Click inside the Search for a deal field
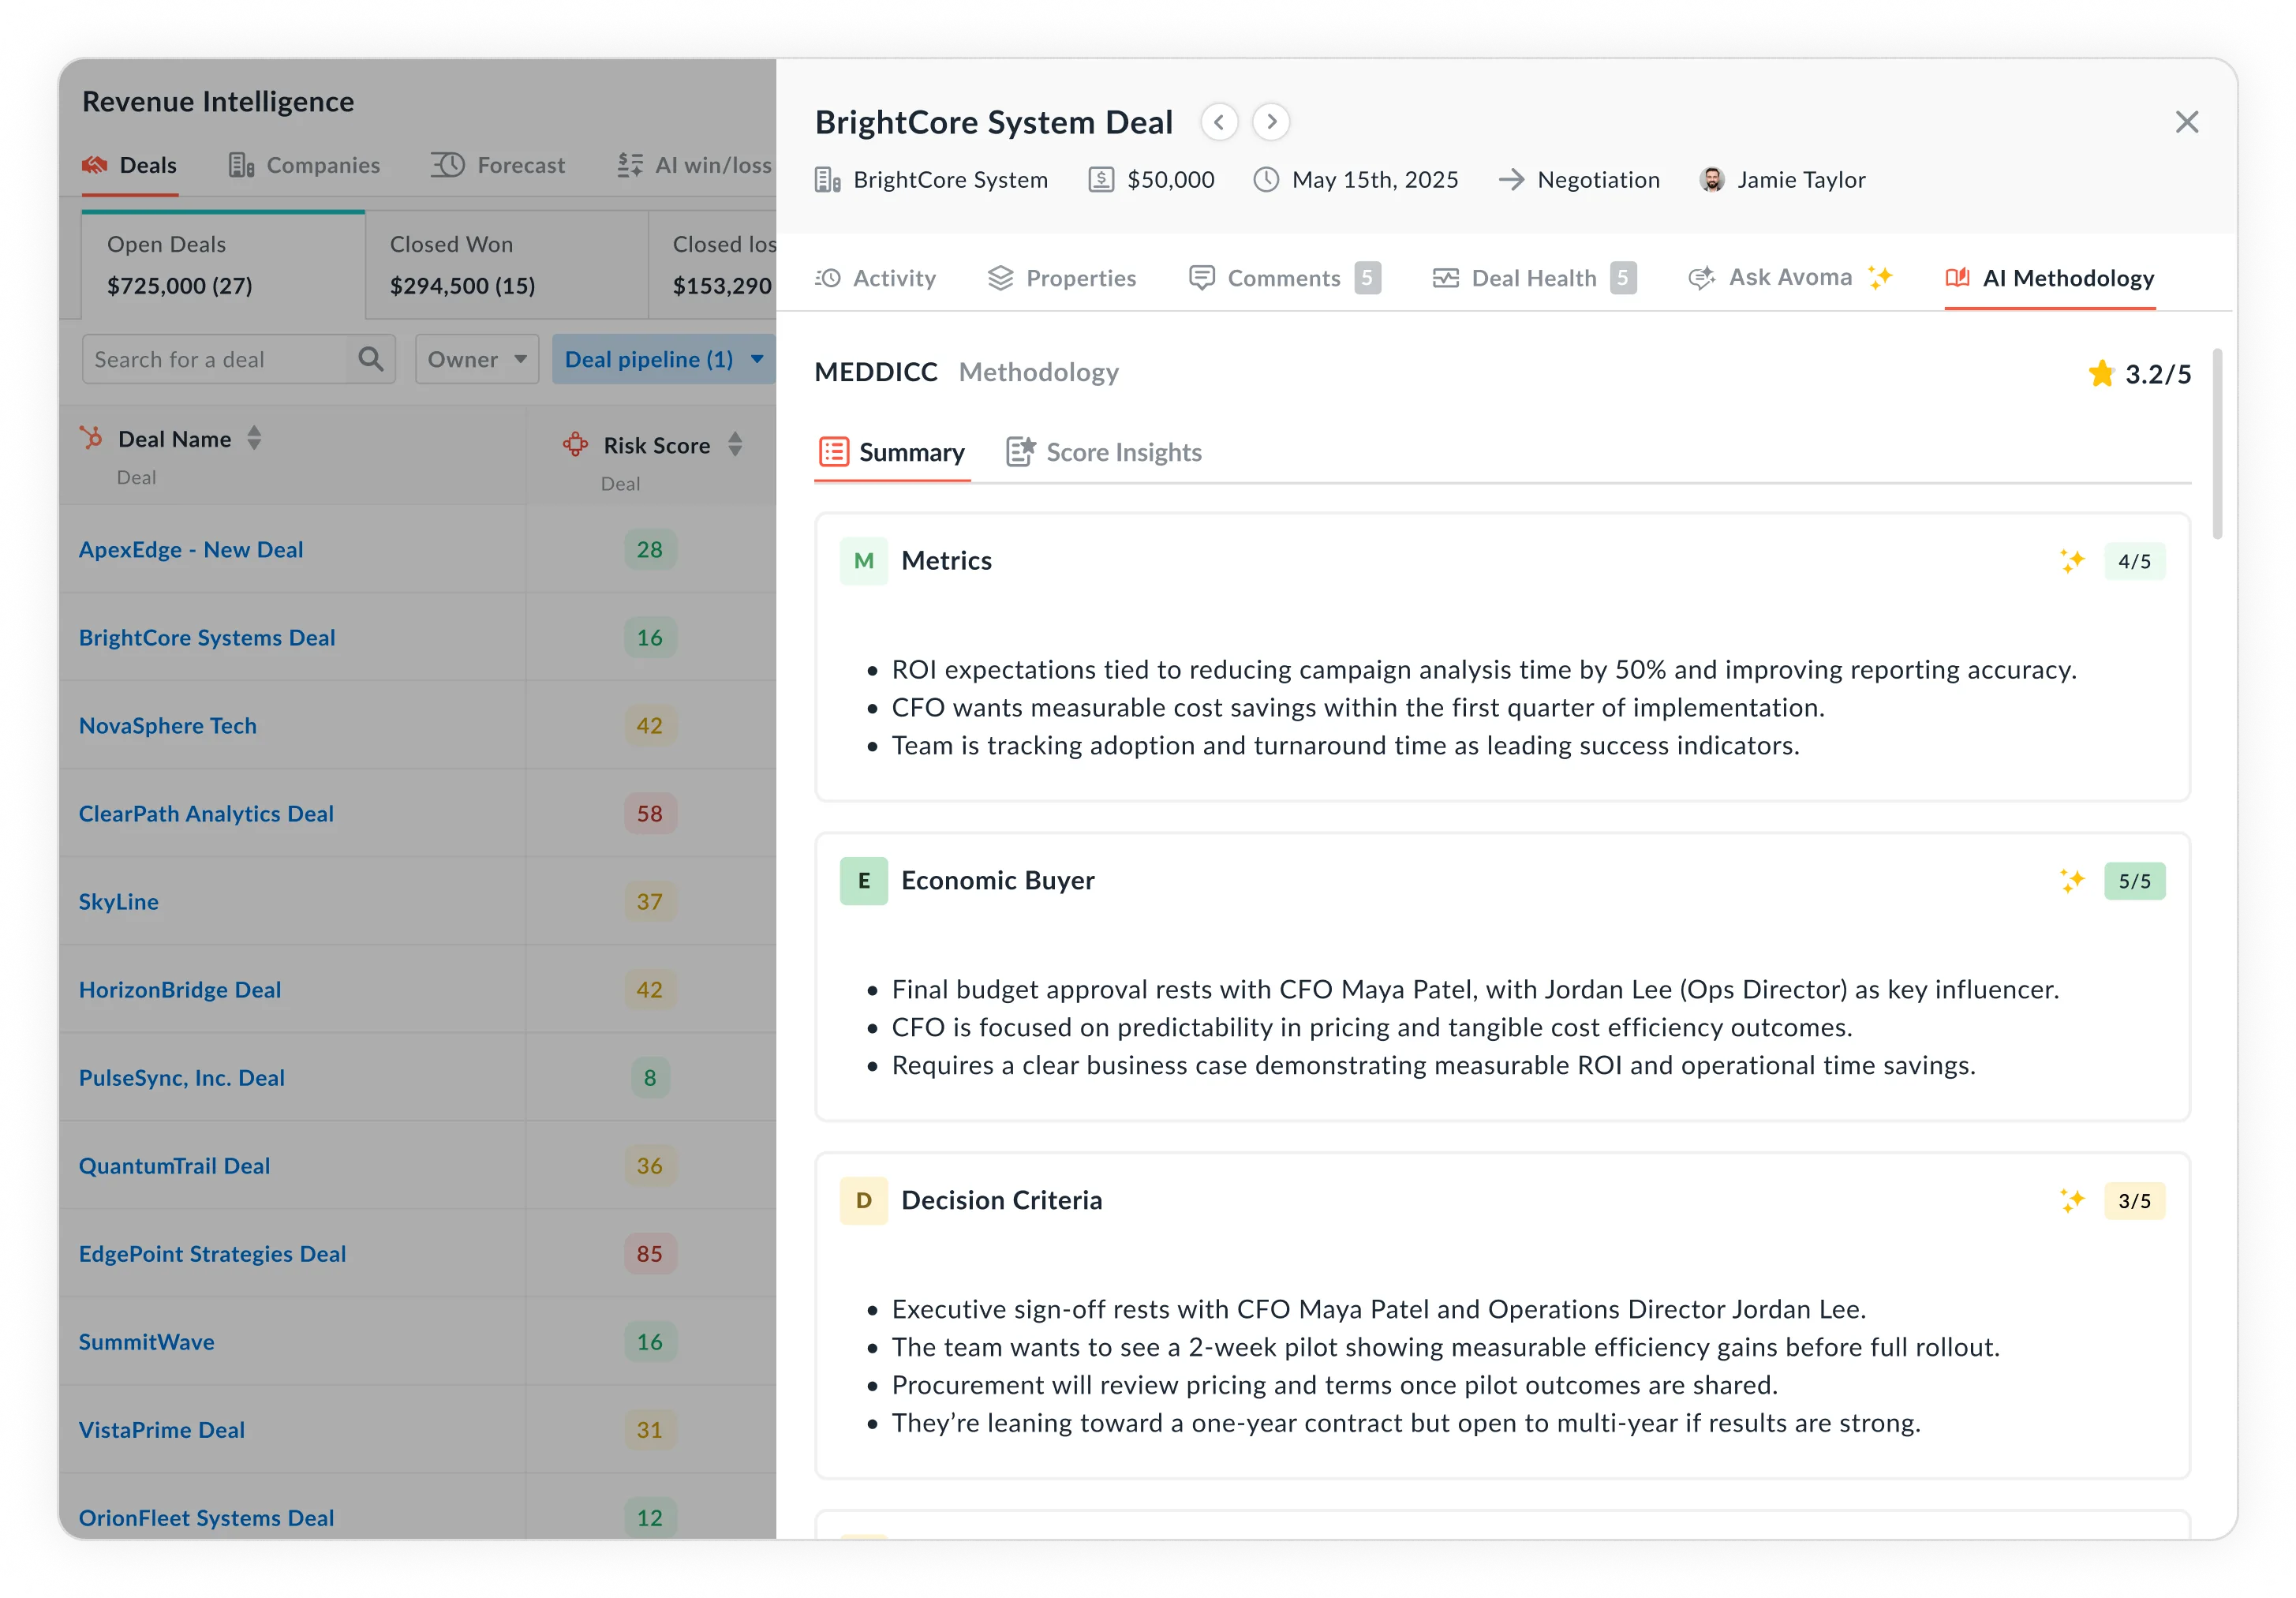The image size is (2296, 1598). coord(200,358)
